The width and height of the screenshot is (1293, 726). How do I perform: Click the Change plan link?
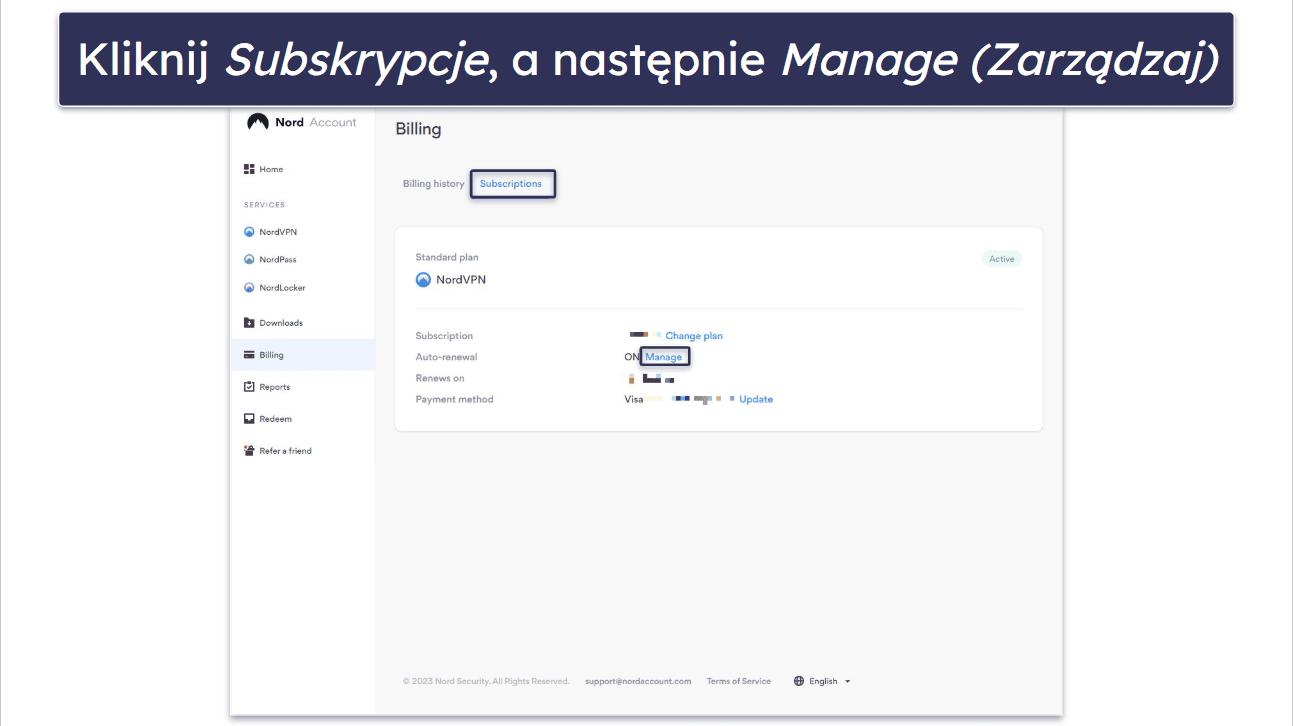[x=694, y=336]
